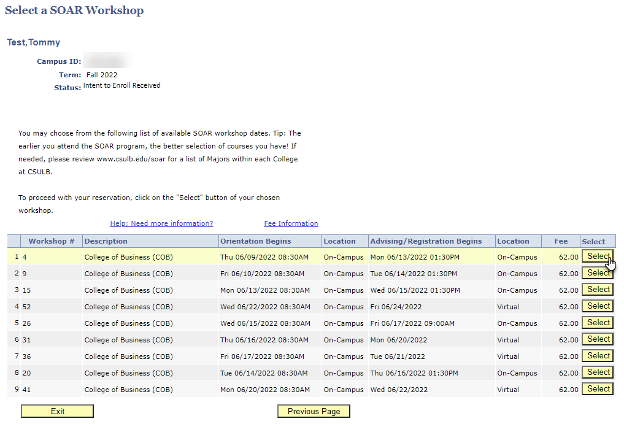The width and height of the screenshot is (624, 424).
Task: Click the Exit button
Action: (57, 411)
